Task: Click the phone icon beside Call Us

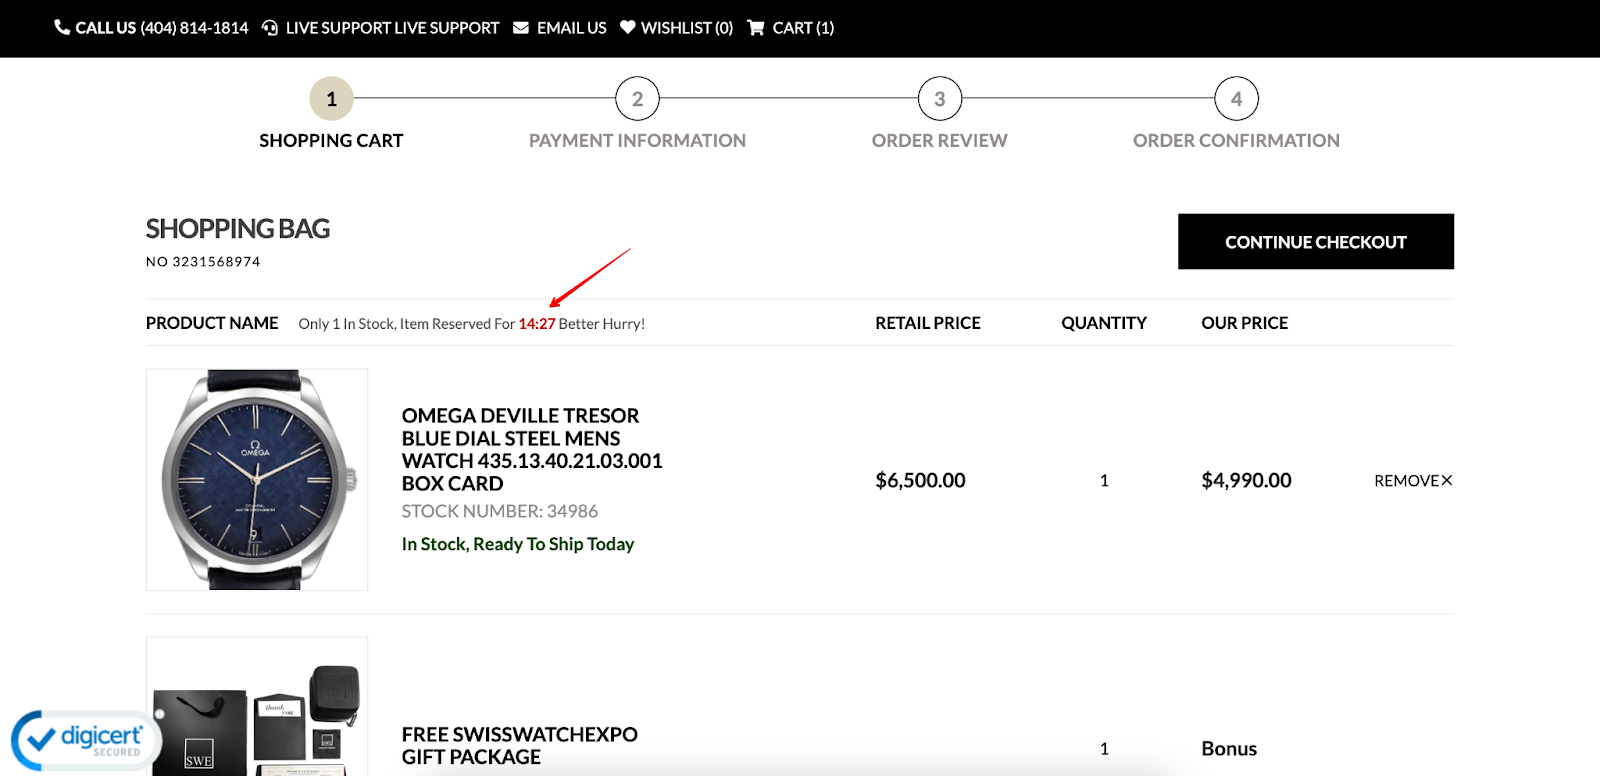Action: (62, 28)
